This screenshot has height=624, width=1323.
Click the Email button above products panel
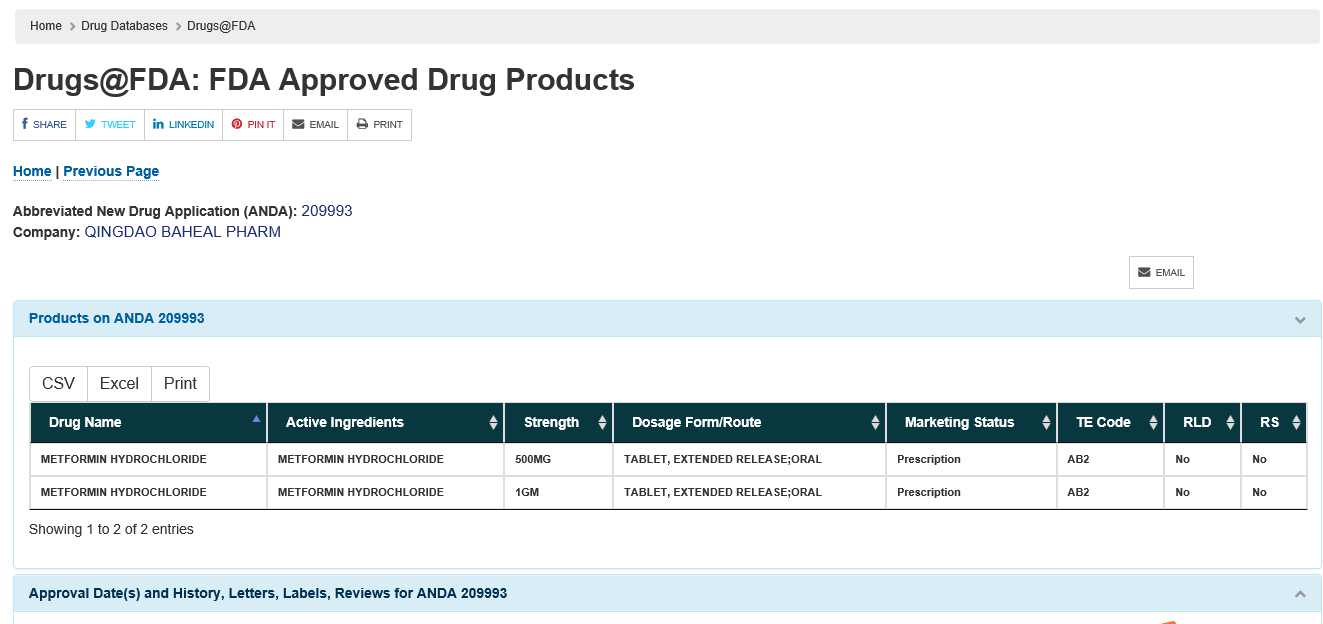click(1161, 273)
